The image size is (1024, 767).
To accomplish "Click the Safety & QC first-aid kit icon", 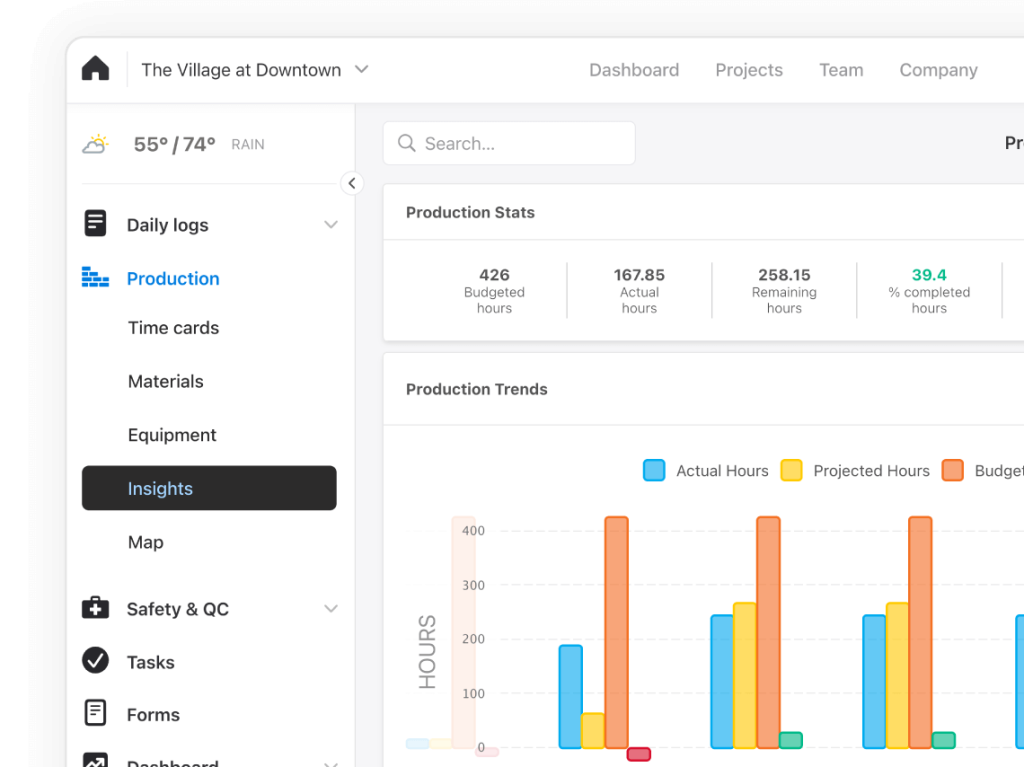I will [x=95, y=607].
